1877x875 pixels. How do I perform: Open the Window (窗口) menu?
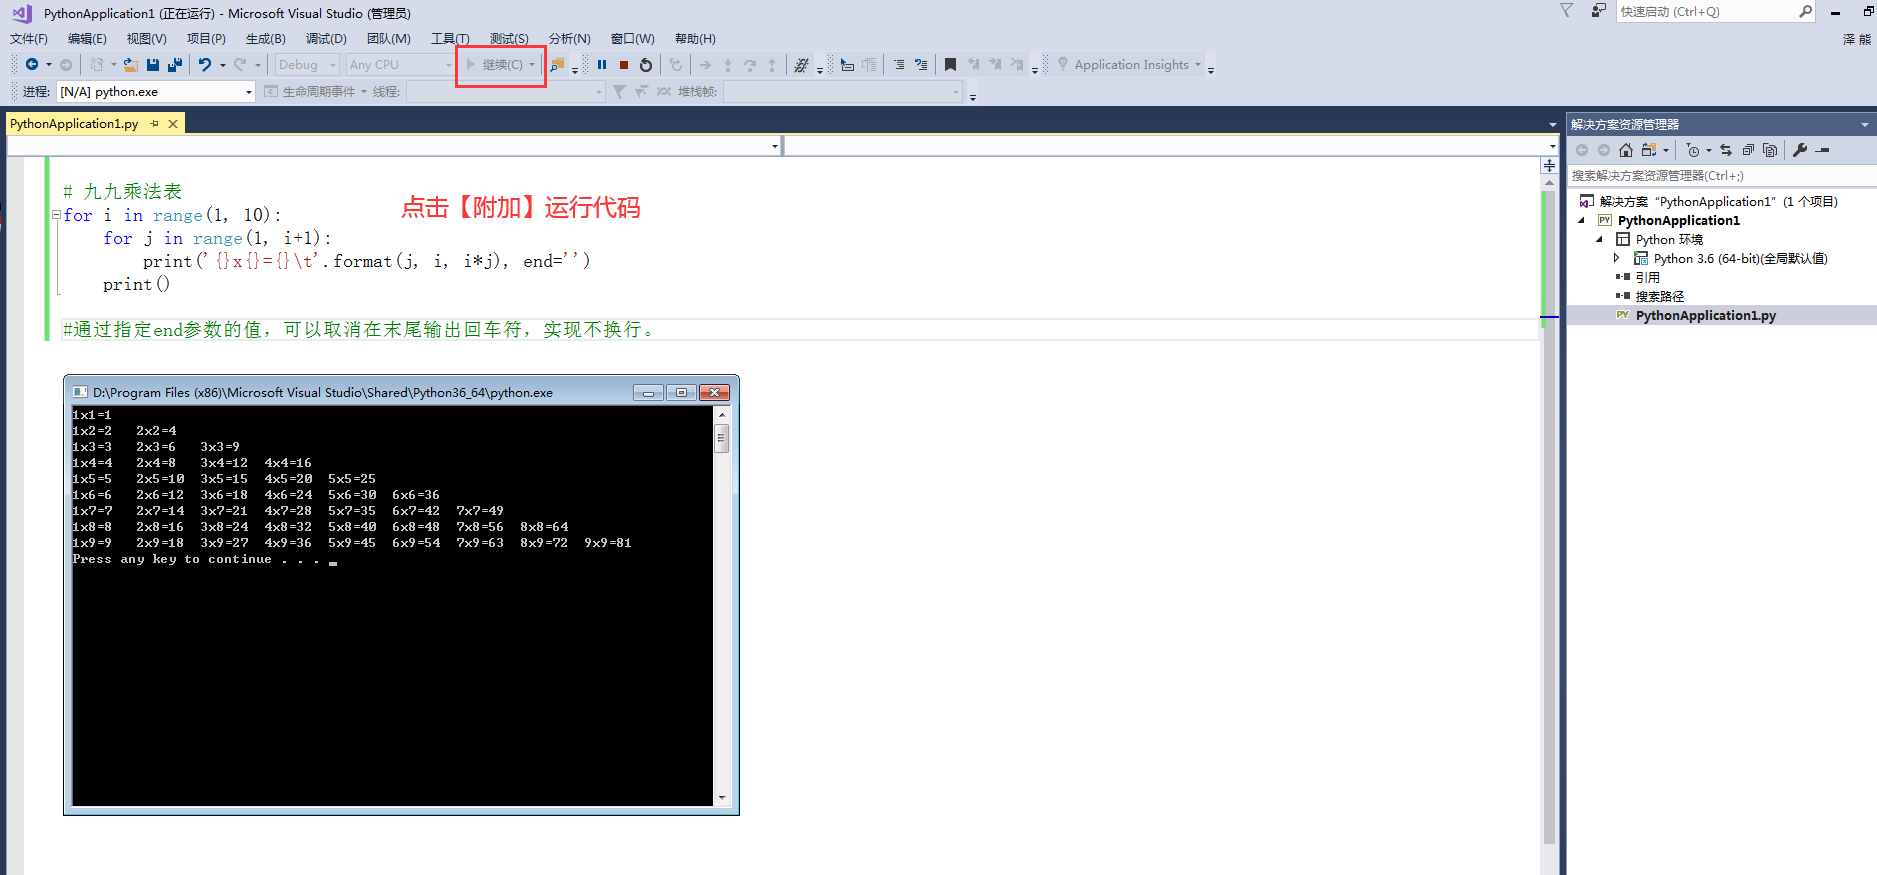(x=632, y=39)
